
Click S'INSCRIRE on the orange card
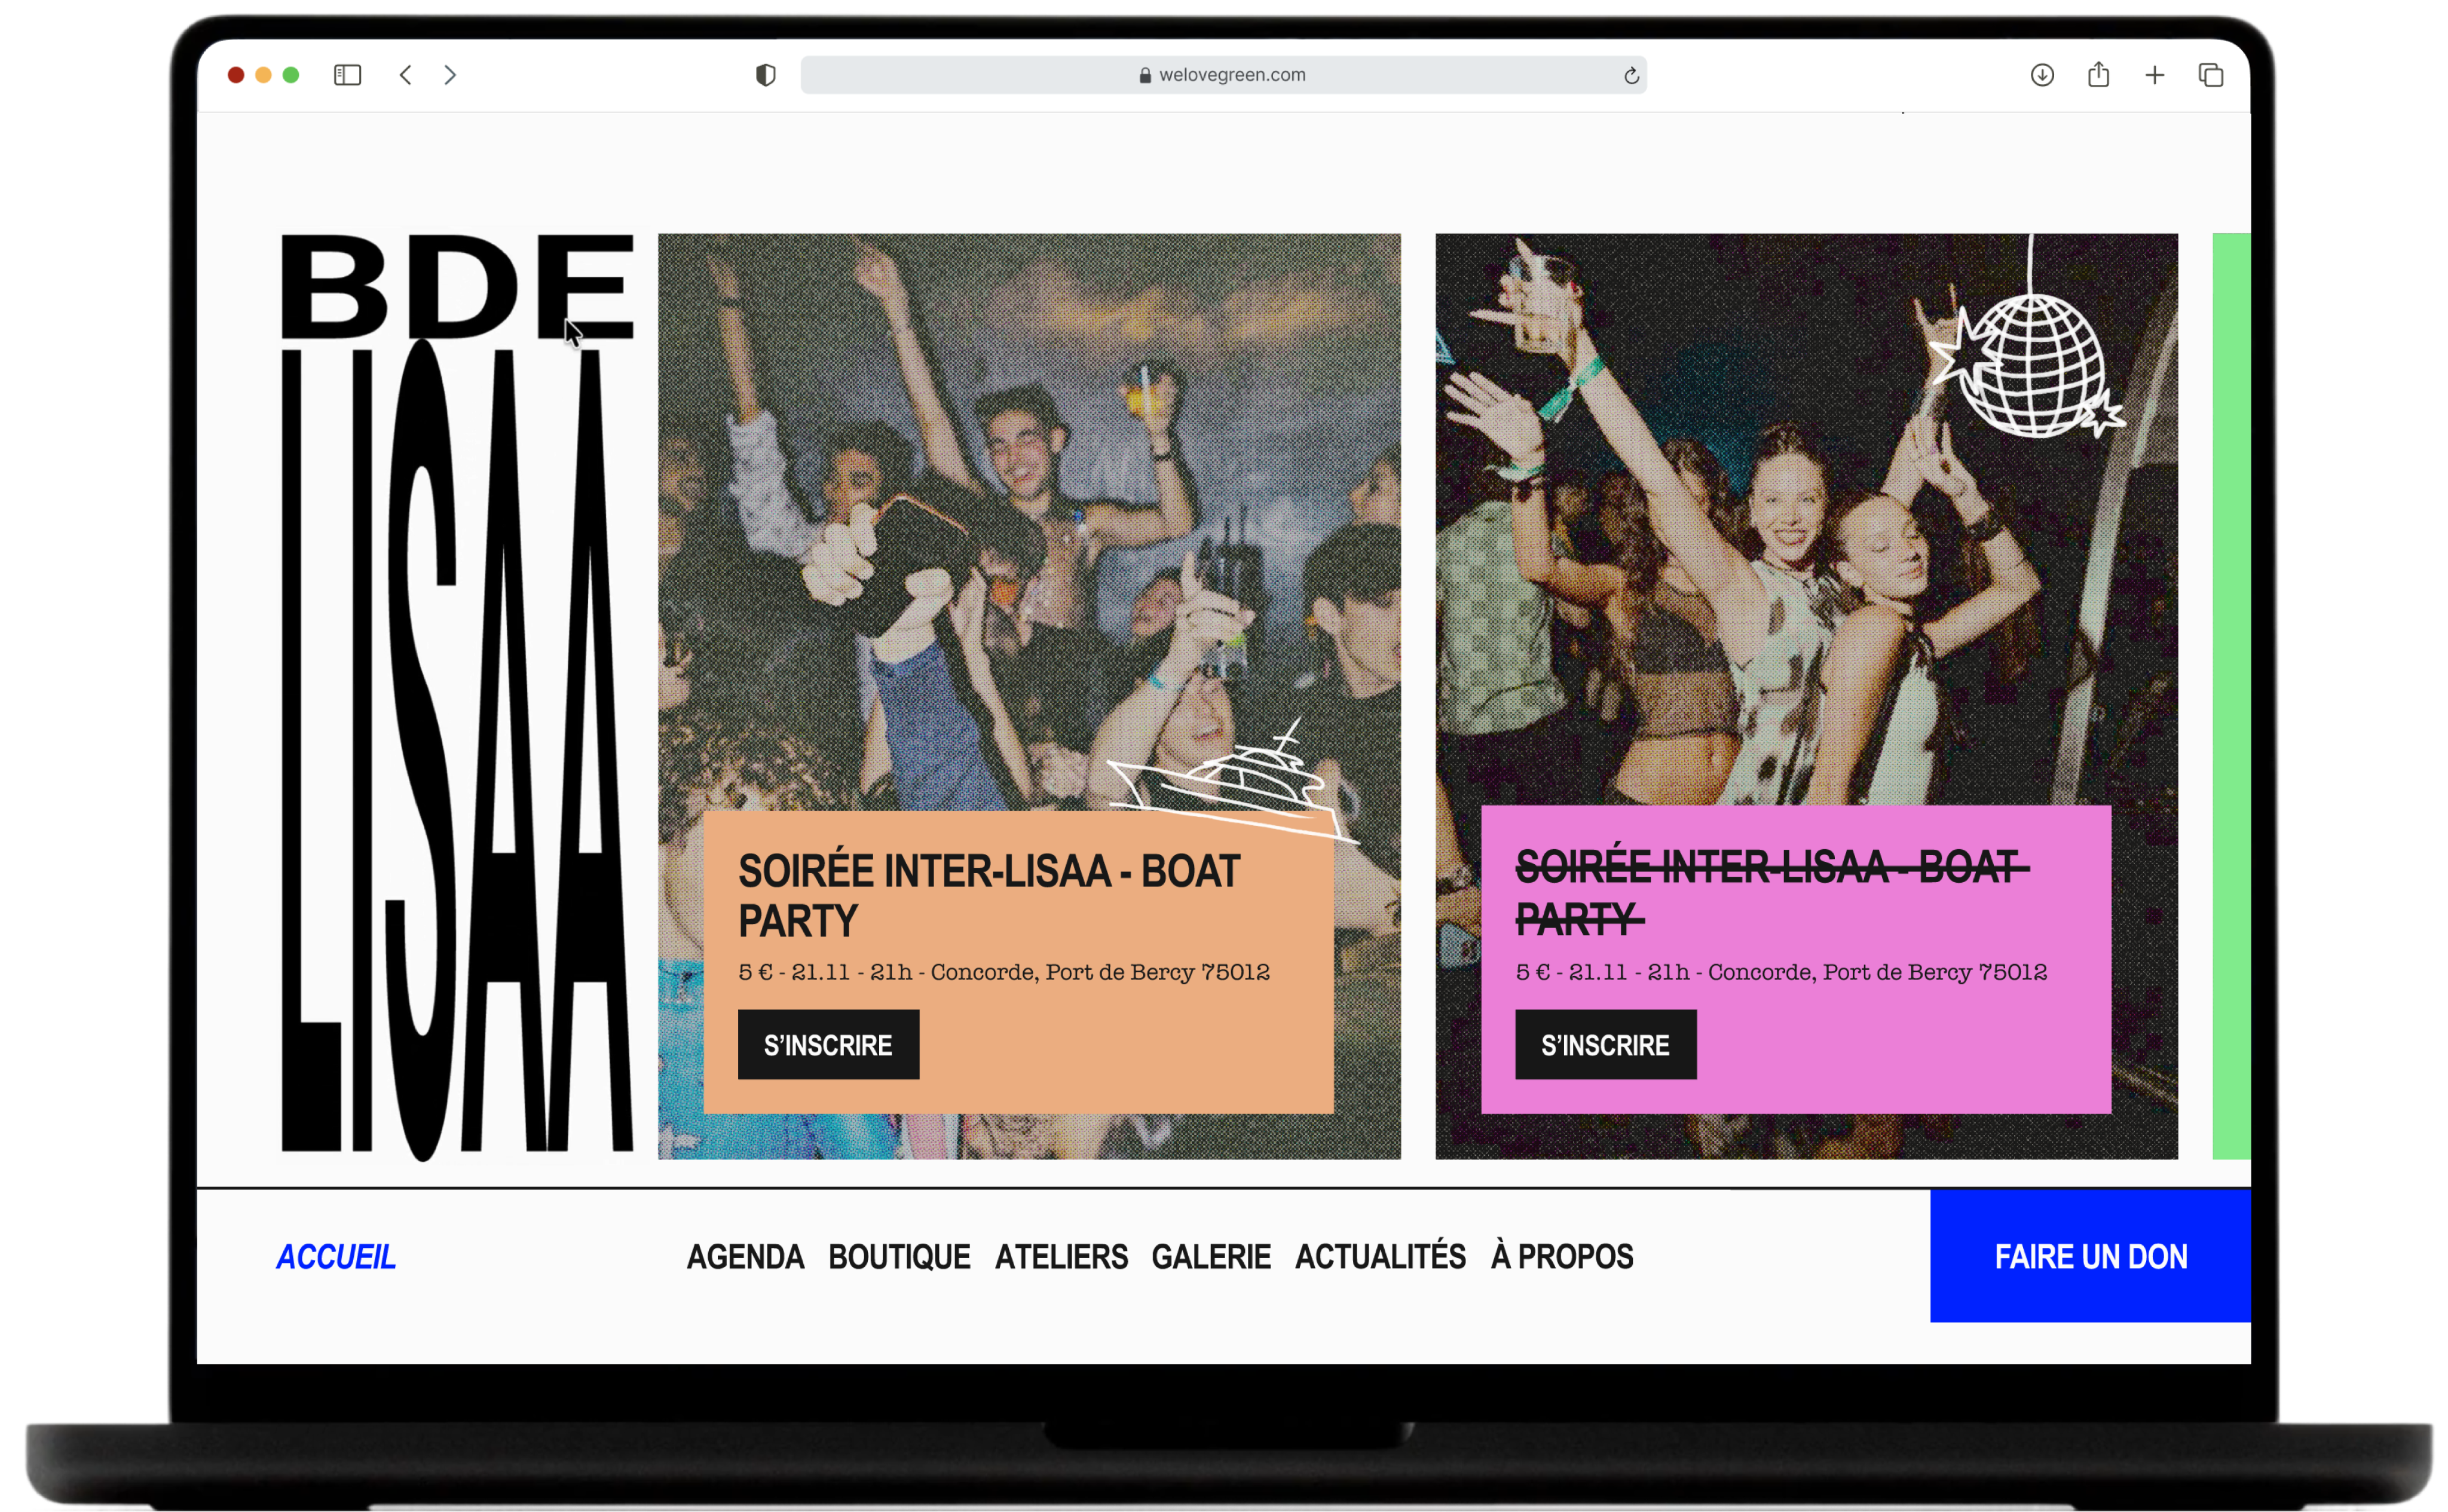pyautogui.click(x=828, y=1045)
